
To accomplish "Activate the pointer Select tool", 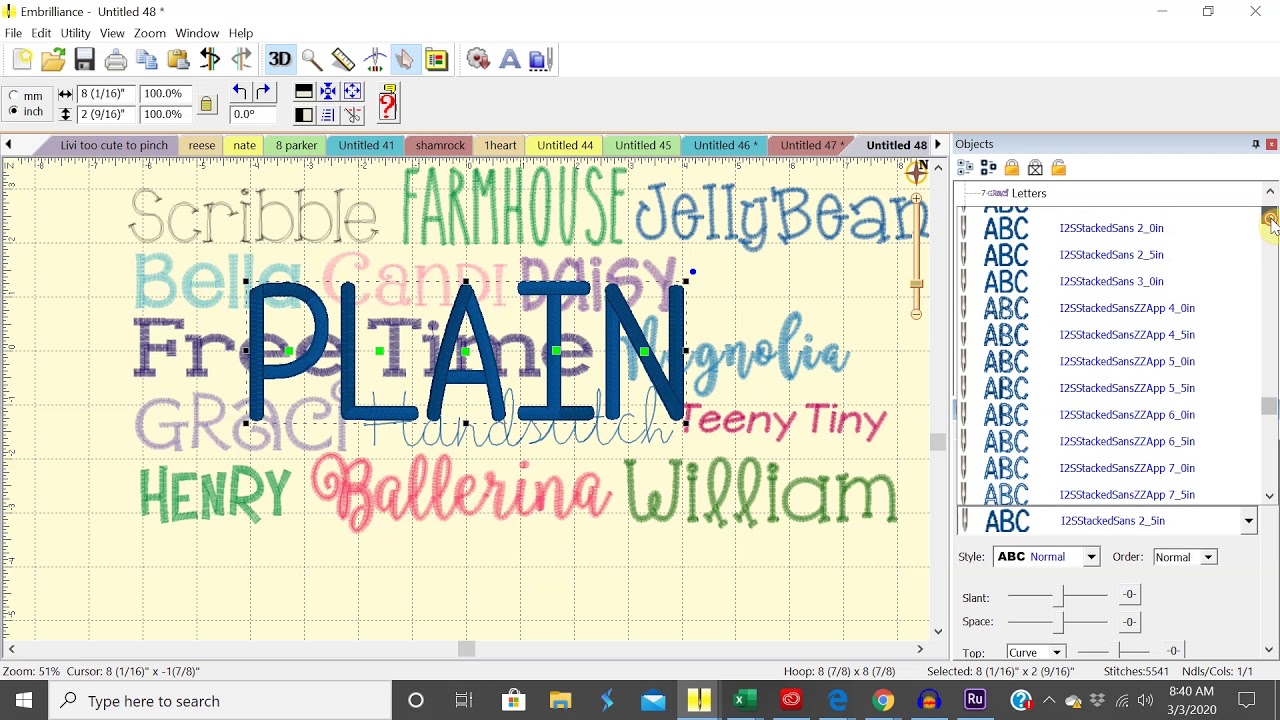I will coord(404,60).
